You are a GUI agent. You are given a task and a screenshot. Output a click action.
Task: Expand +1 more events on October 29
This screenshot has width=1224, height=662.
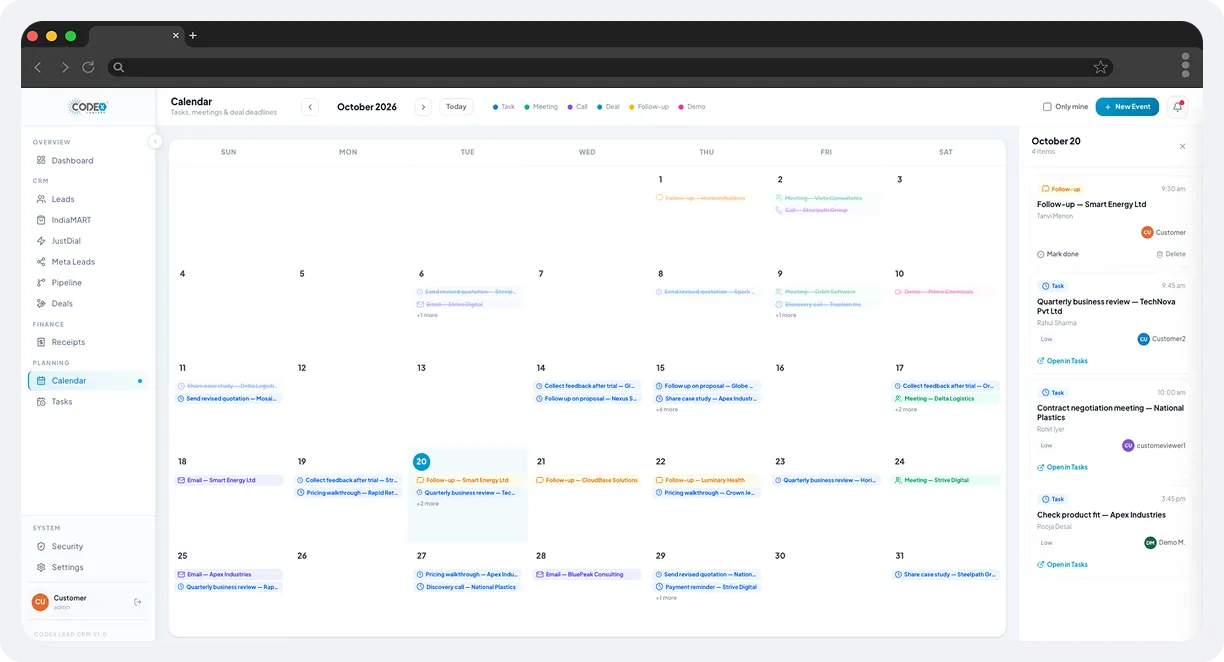[x=666, y=598]
